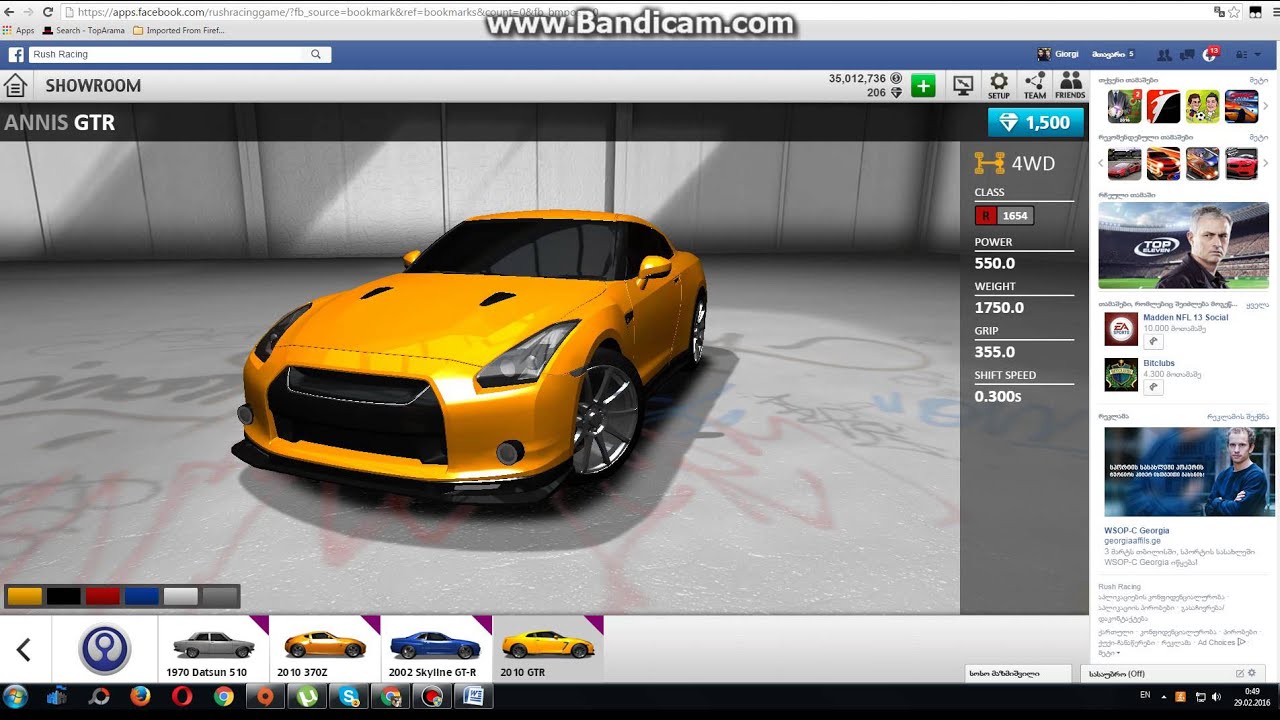Select the 2010 370Z car

click(x=325, y=649)
